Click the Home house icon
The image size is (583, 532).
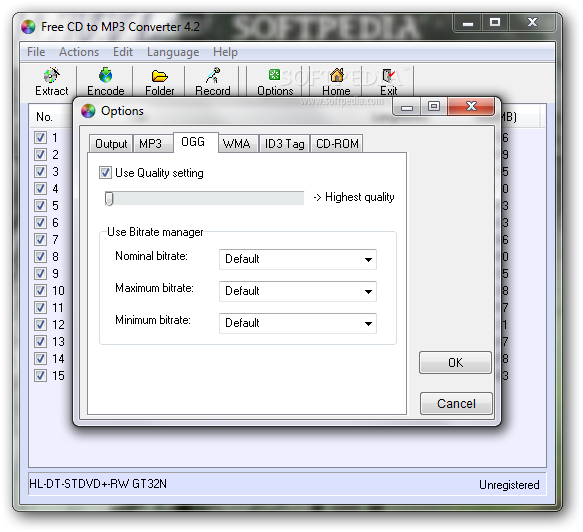point(336,75)
